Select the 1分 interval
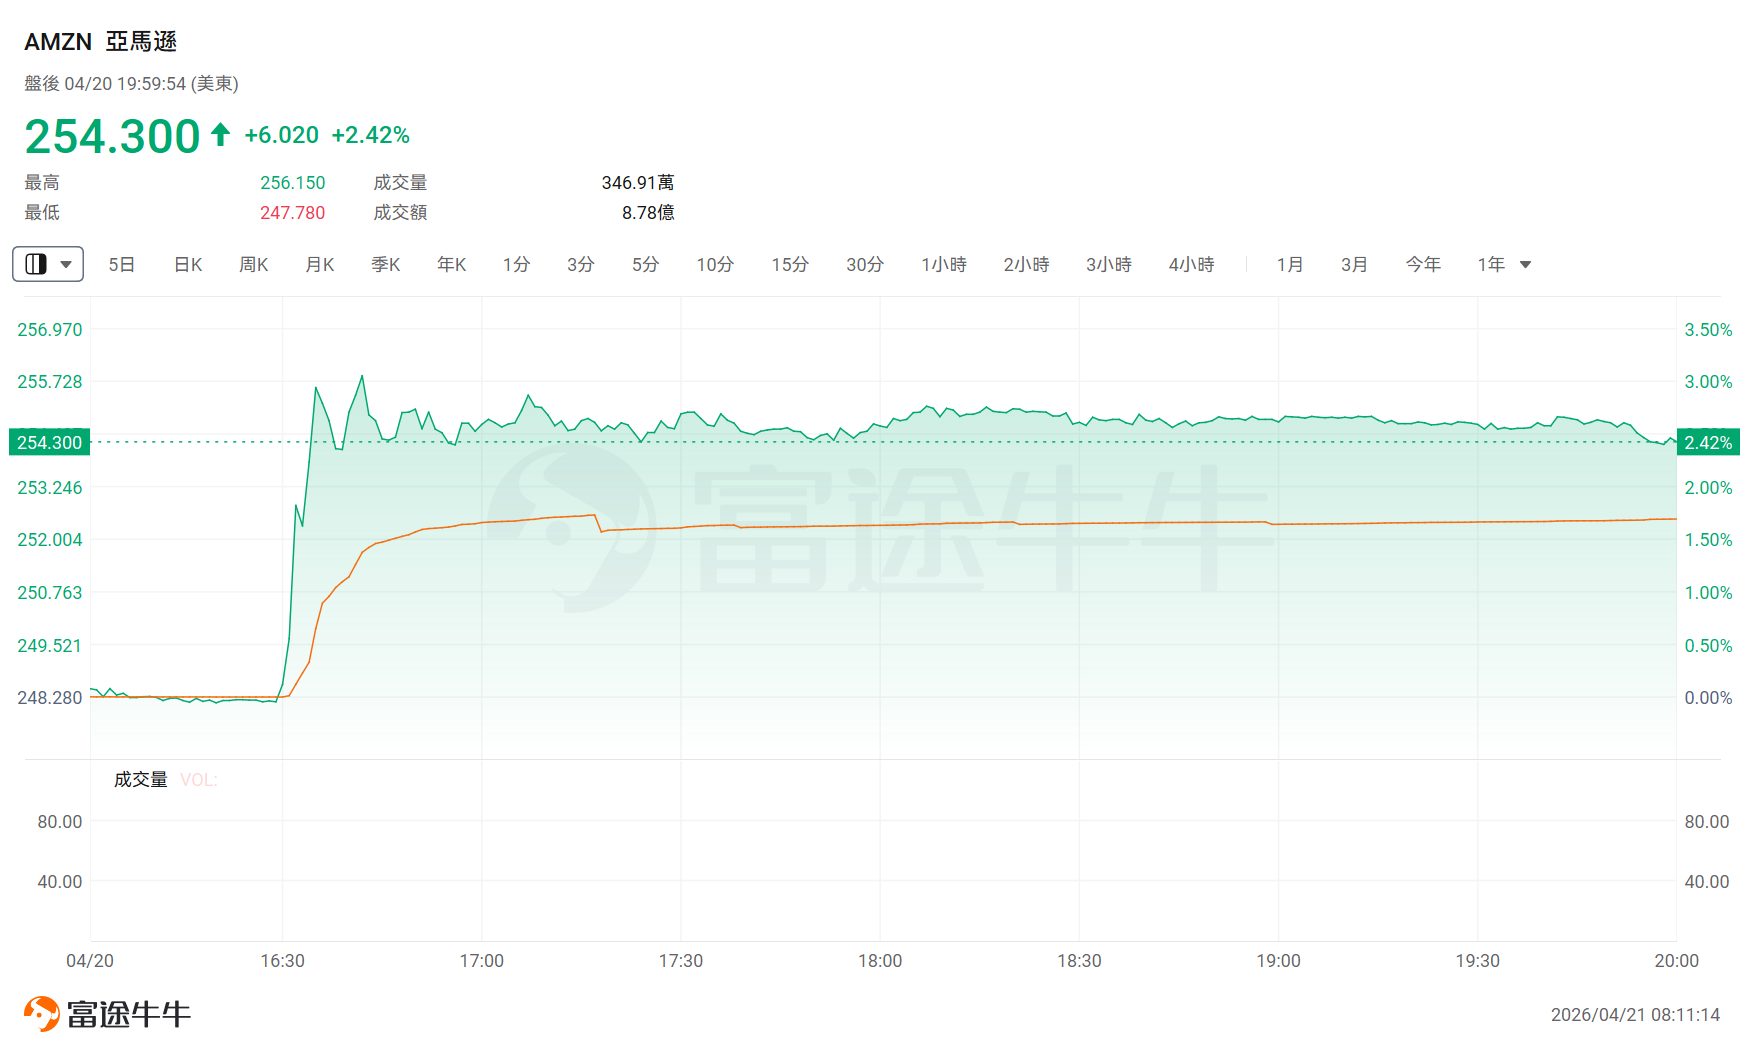This screenshot has width=1745, height=1055. pos(516,265)
